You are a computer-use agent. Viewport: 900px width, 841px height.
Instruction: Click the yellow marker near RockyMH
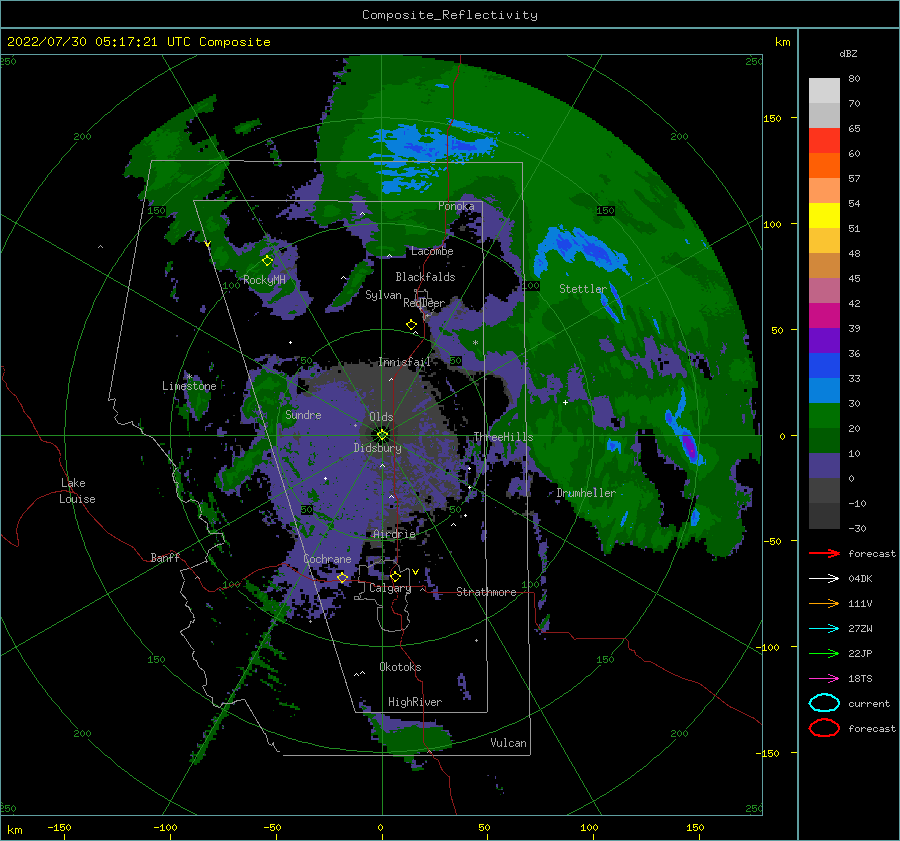[267, 261]
